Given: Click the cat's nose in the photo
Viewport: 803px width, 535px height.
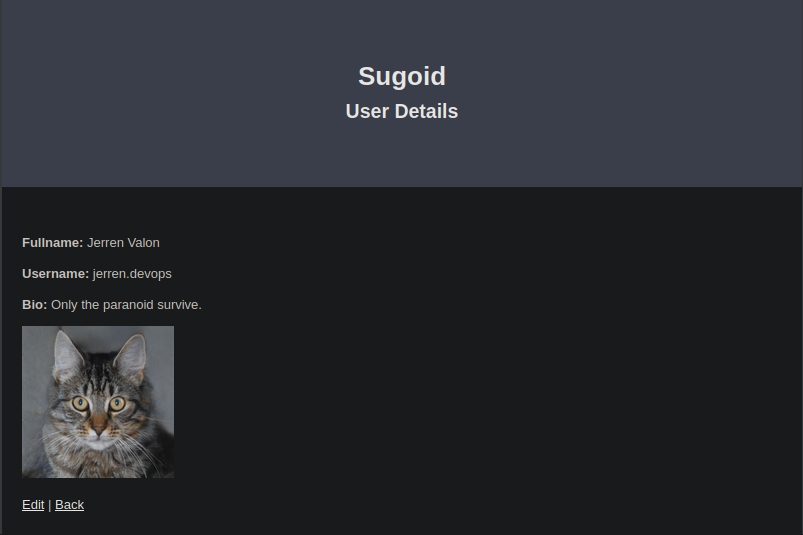Looking at the screenshot, I should pyautogui.click(x=97, y=425).
